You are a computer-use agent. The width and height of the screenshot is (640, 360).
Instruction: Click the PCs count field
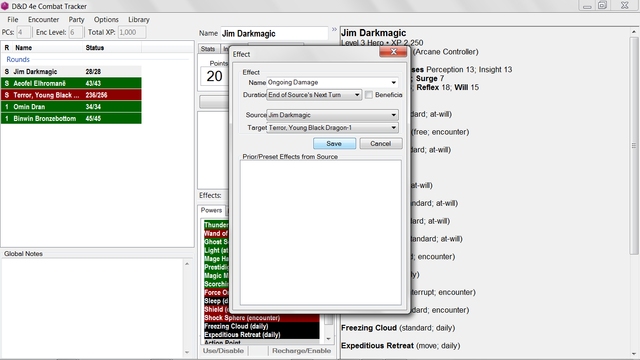[x=23, y=32]
